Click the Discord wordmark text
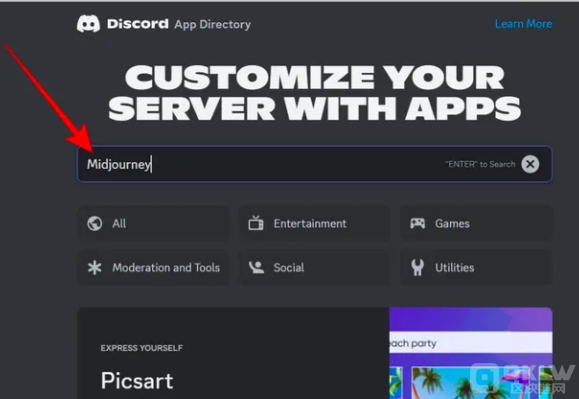This screenshot has width=579, height=399. (x=138, y=24)
